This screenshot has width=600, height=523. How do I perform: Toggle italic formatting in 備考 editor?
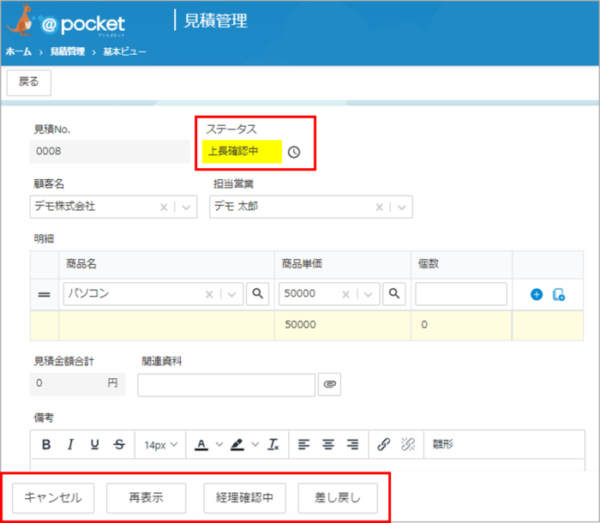click(x=70, y=445)
